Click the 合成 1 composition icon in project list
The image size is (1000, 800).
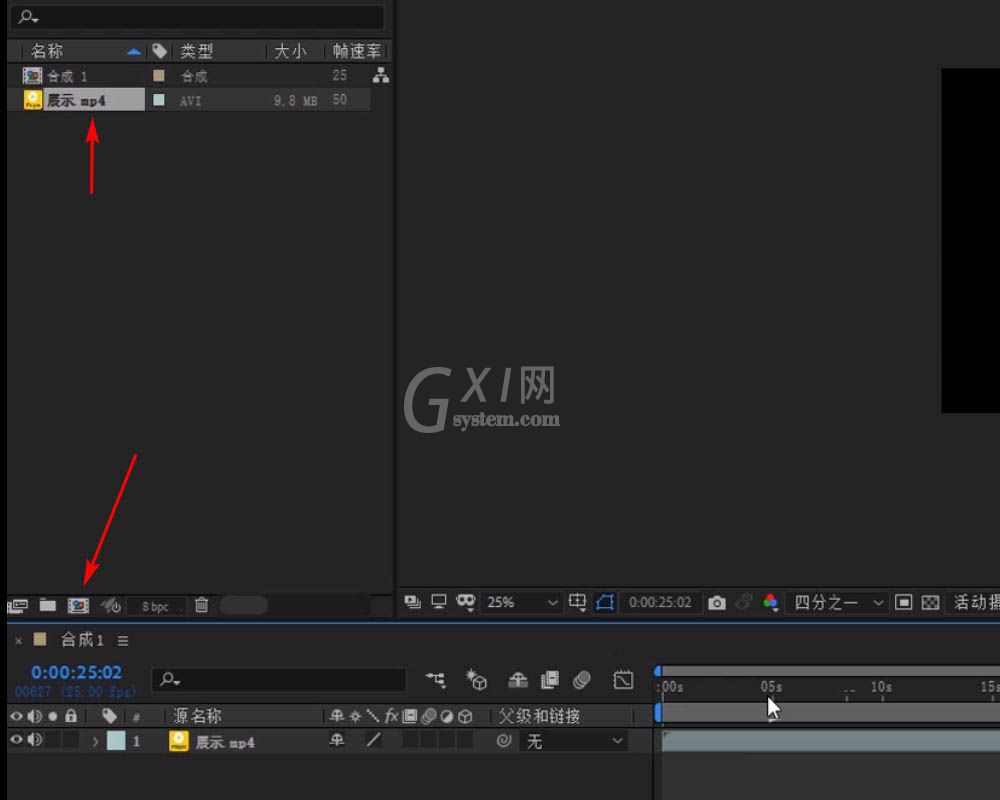[33, 76]
